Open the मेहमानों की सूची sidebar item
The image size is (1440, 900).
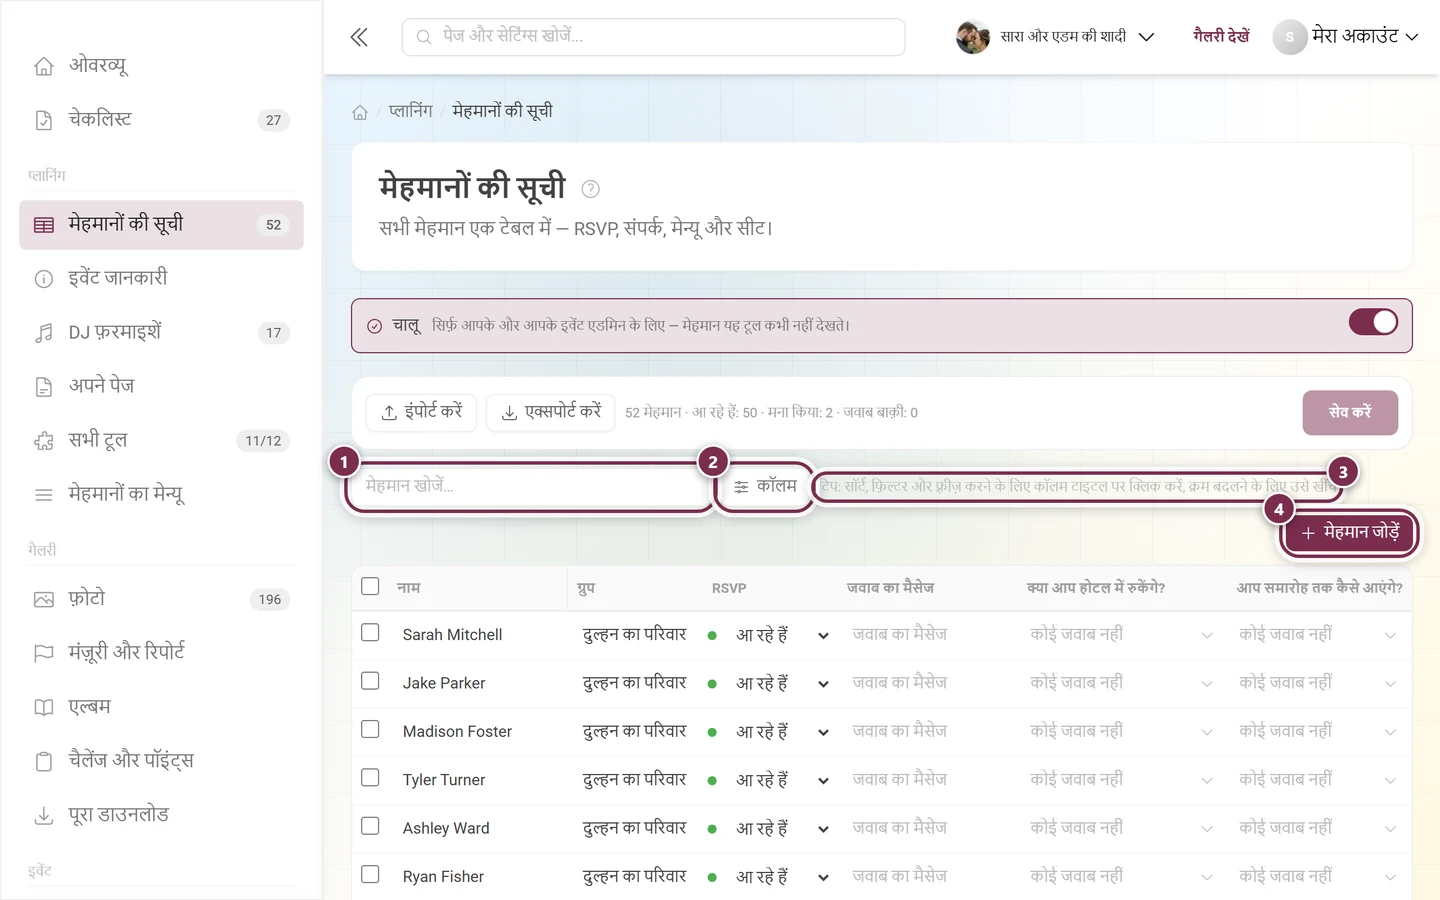tap(161, 225)
